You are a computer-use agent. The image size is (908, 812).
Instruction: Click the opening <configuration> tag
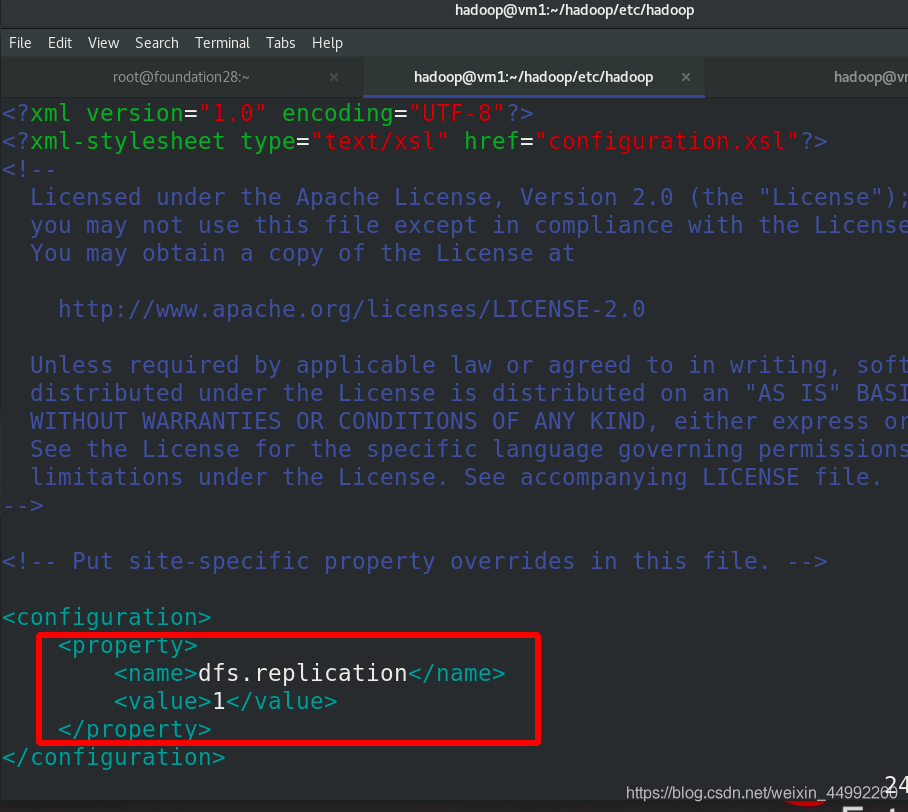pos(107,617)
